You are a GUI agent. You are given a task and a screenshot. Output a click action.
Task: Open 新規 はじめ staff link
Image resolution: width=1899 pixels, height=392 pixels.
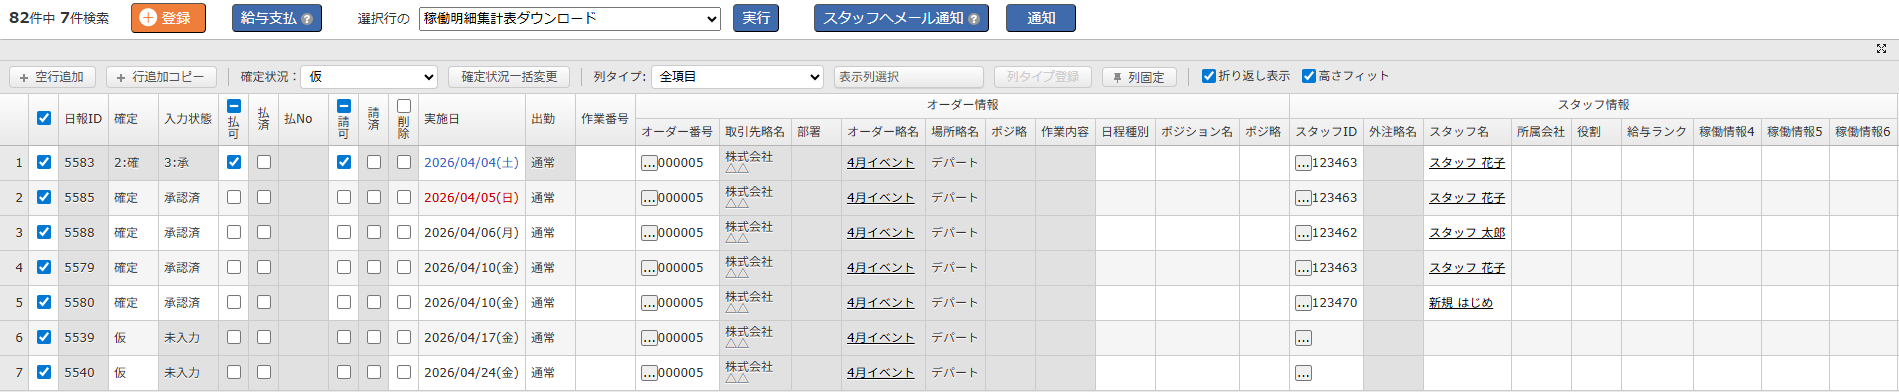coord(1461,303)
